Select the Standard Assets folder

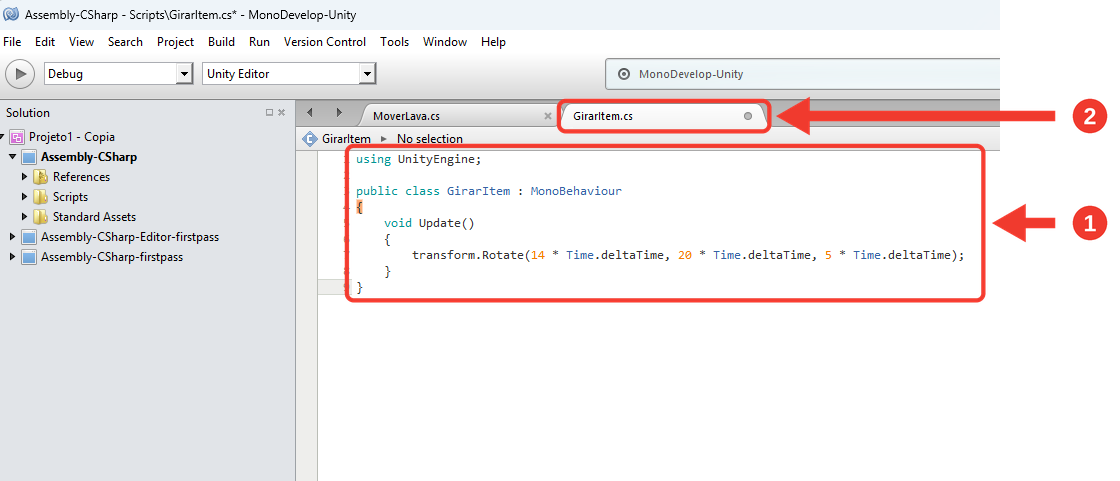click(x=94, y=217)
